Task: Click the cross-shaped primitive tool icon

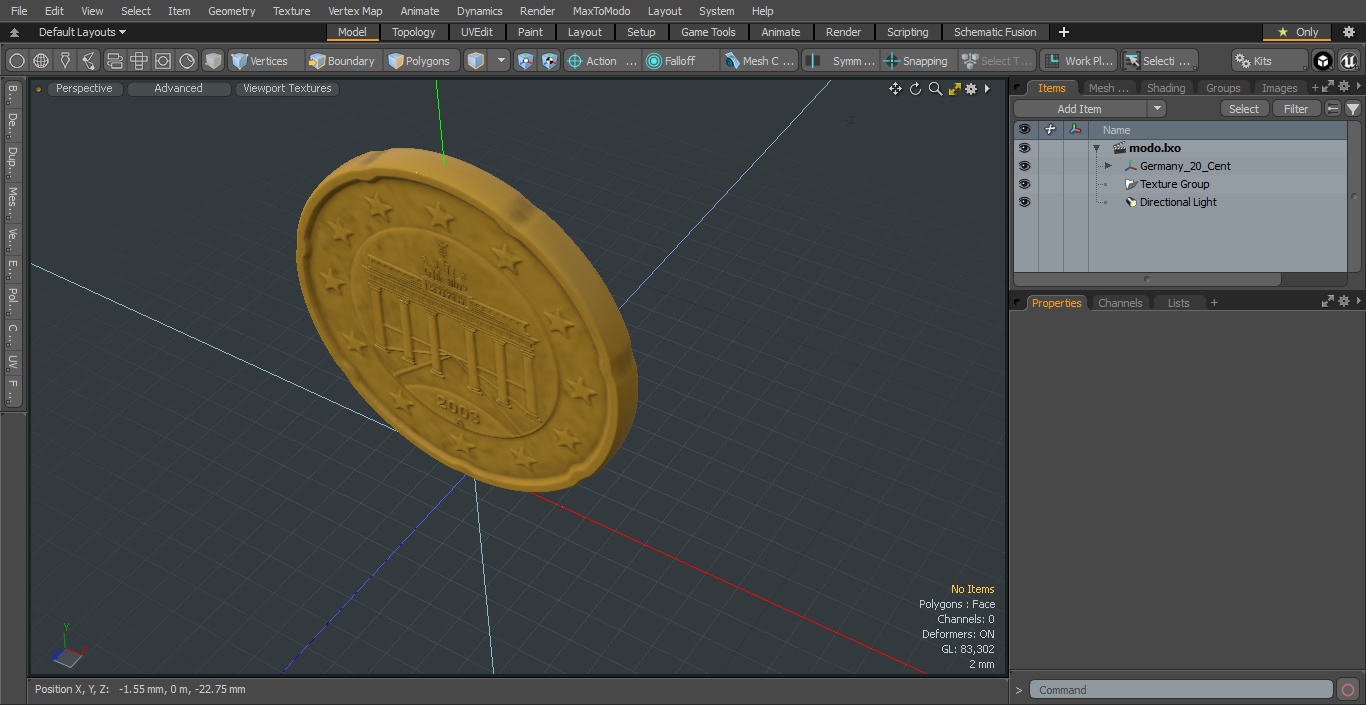Action: pyautogui.click(x=139, y=61)
